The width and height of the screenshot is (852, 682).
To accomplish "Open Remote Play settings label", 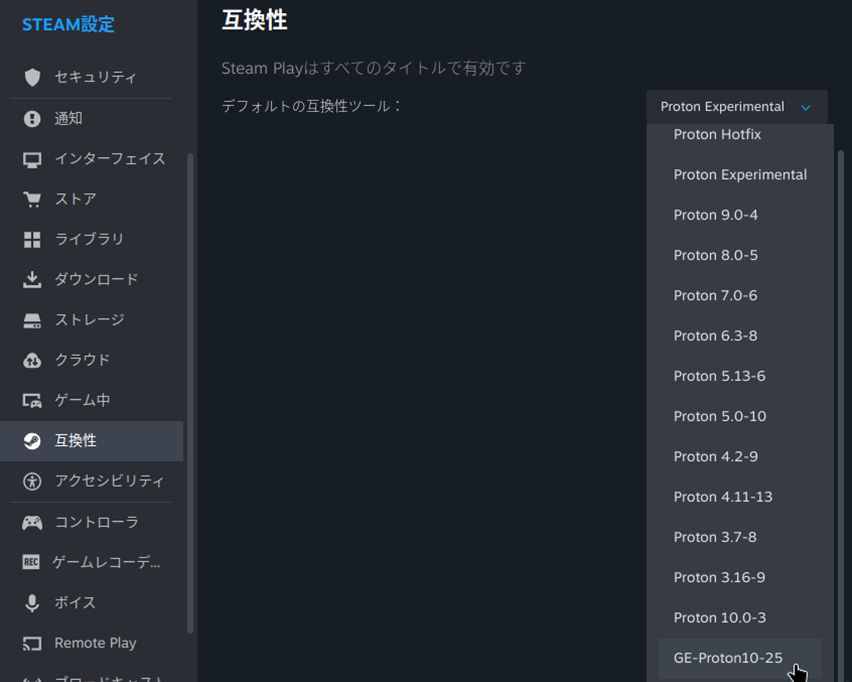I will pyautogui.click(x=95, y=643).
